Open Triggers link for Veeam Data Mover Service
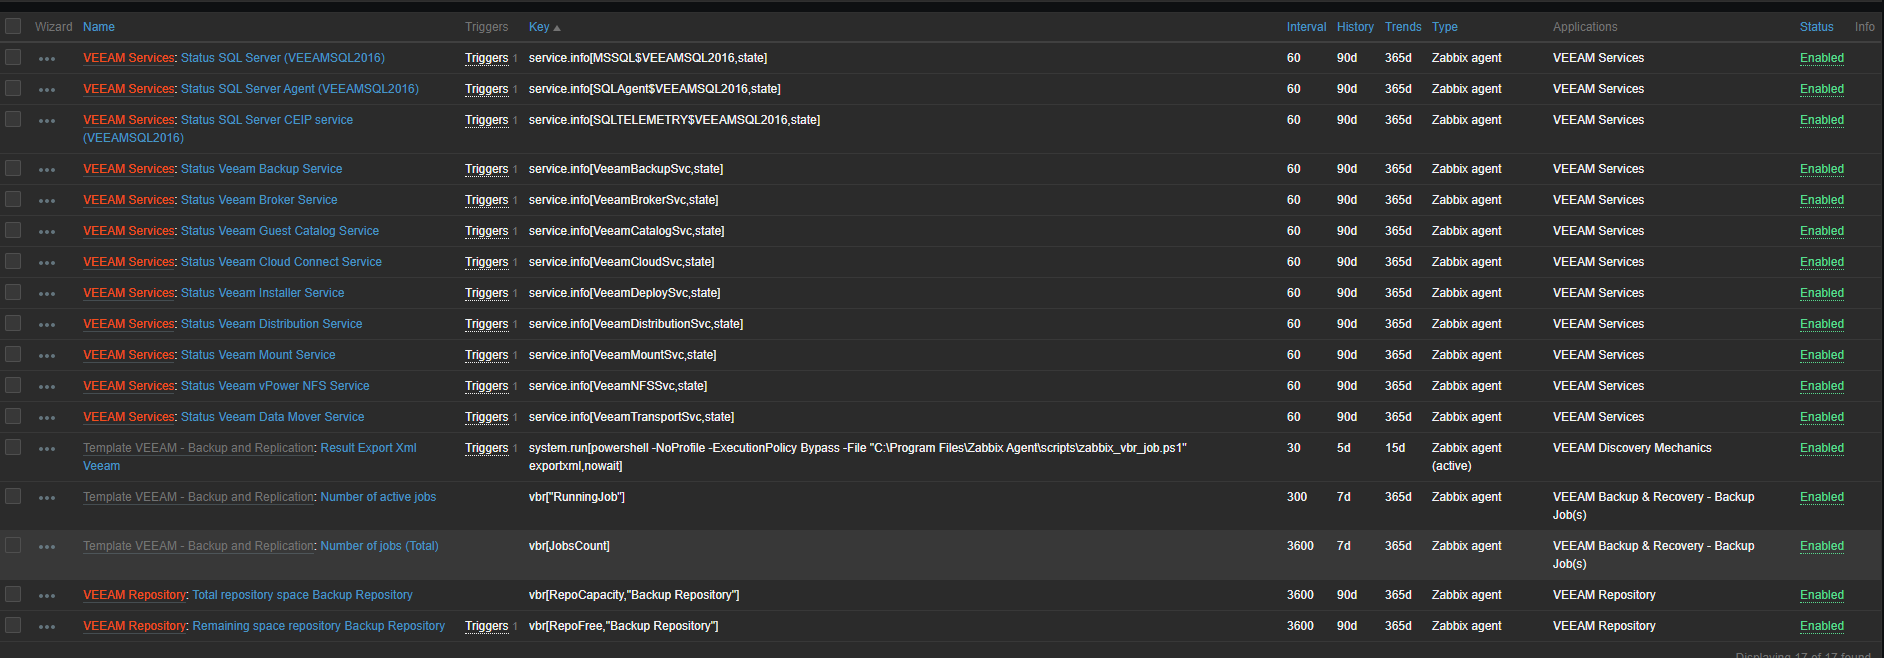This screenshot has height=658, width=1884. pos(486,417)
